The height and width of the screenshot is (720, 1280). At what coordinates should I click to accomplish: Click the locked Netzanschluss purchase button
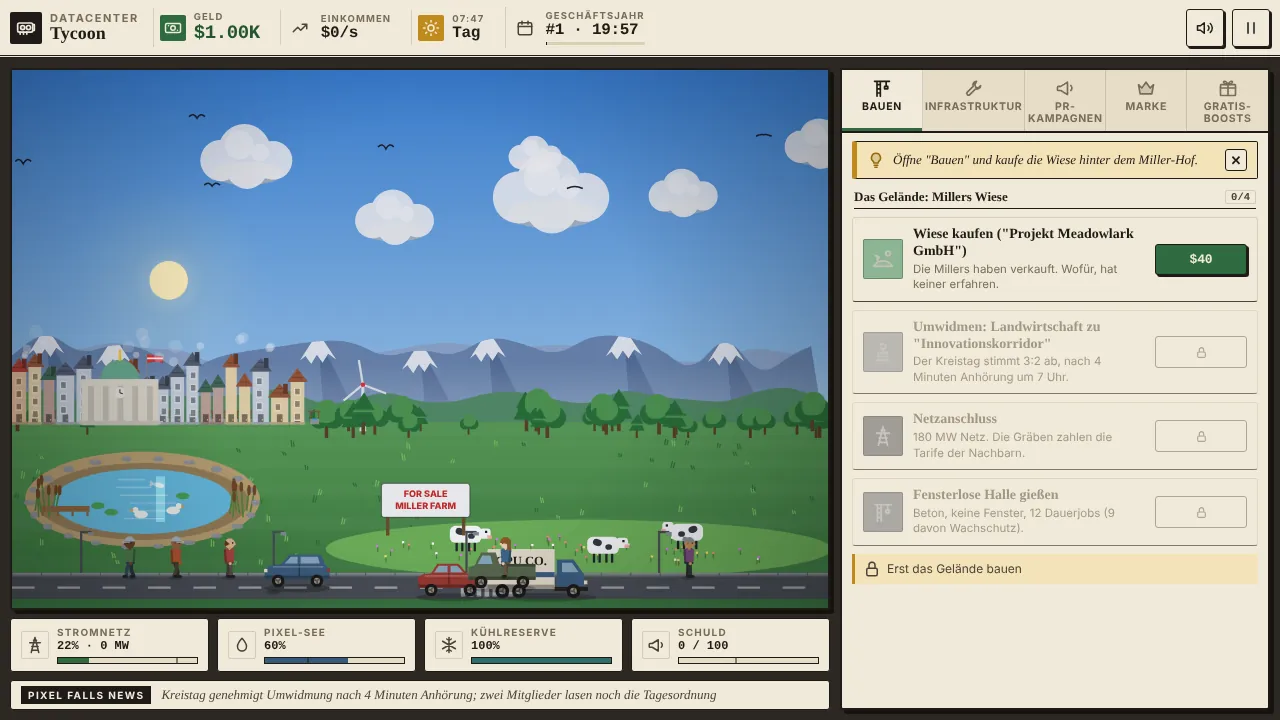[x=1201, y=436]
